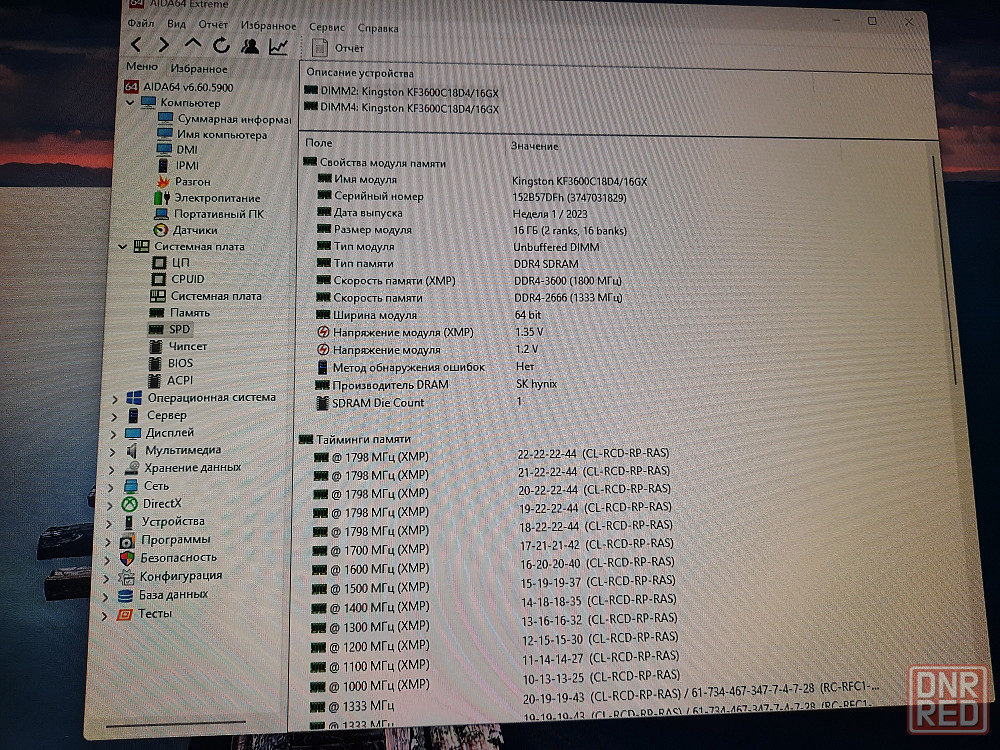Image resolution: width=1000 pixels, height=750 pixels.
Task: Switch to the Меню panel tab
Action: 142,66
